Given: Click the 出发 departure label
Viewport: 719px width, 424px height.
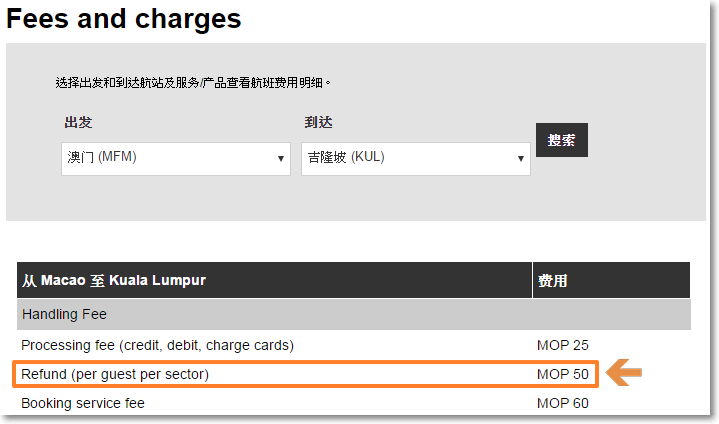Looking at the screenshot, I should (78, 122).
